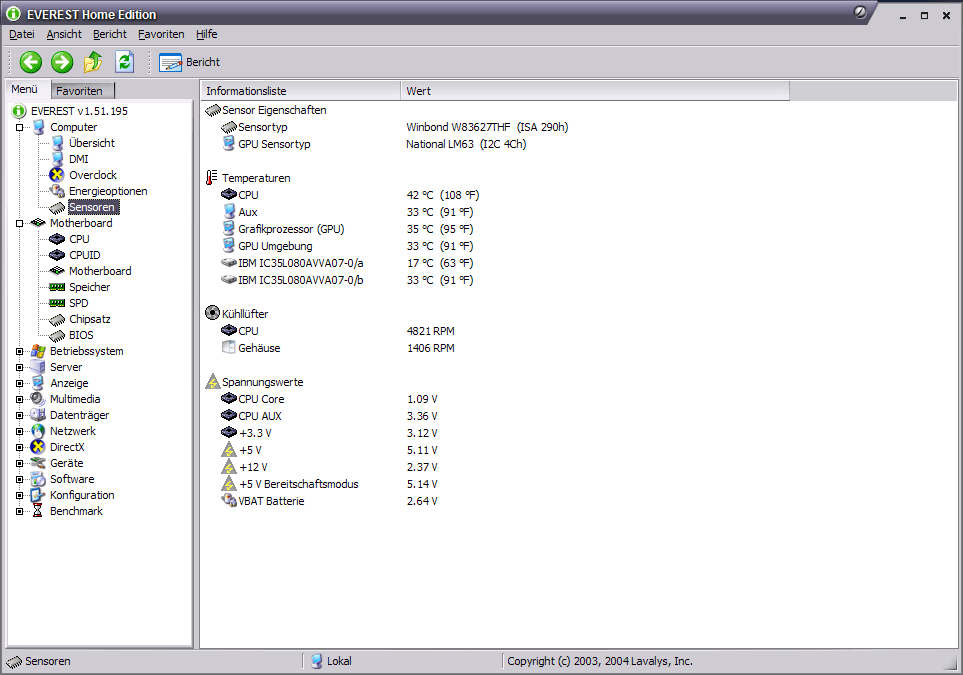Viewport: 963px width, 675px height.
Task: Expand the Multimedia tree node
Action: pos(19,399)
